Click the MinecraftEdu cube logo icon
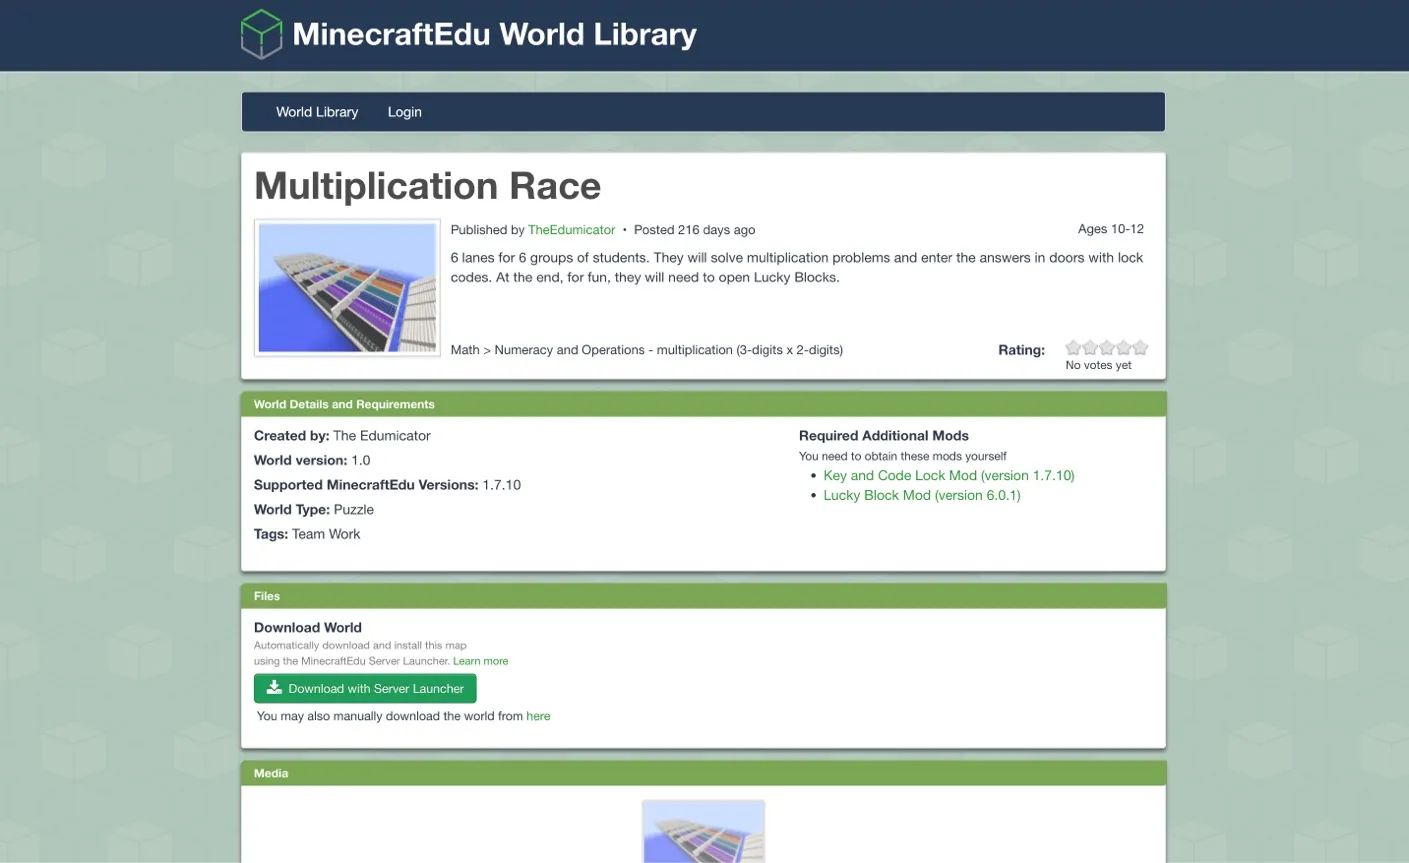Viewport: 1409px width, 863px height. click(x=262, y=34)
